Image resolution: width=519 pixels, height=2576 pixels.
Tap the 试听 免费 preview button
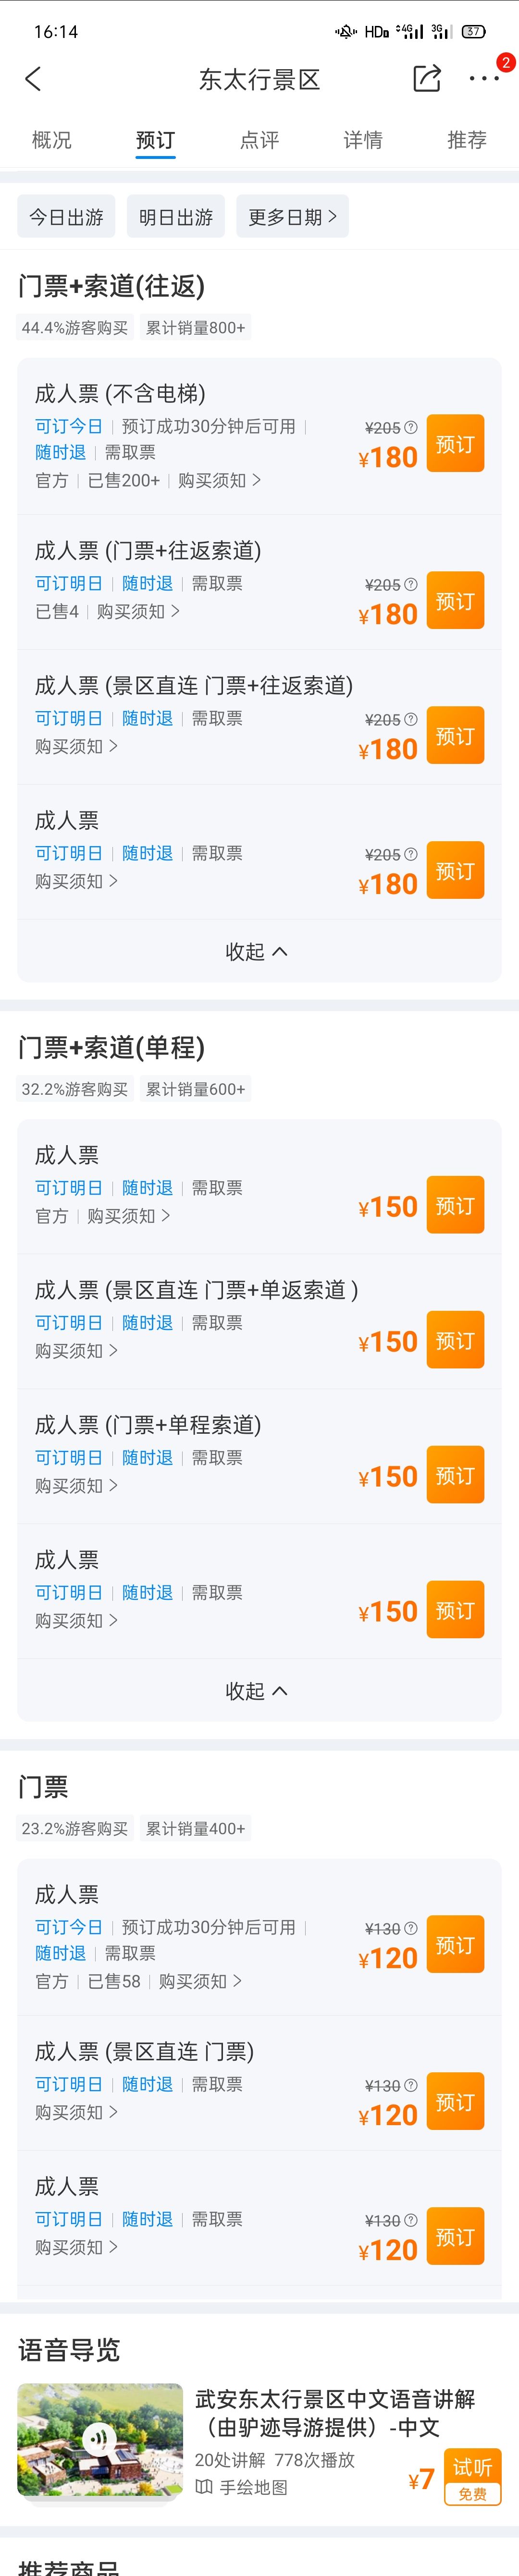click(472, 2476)
